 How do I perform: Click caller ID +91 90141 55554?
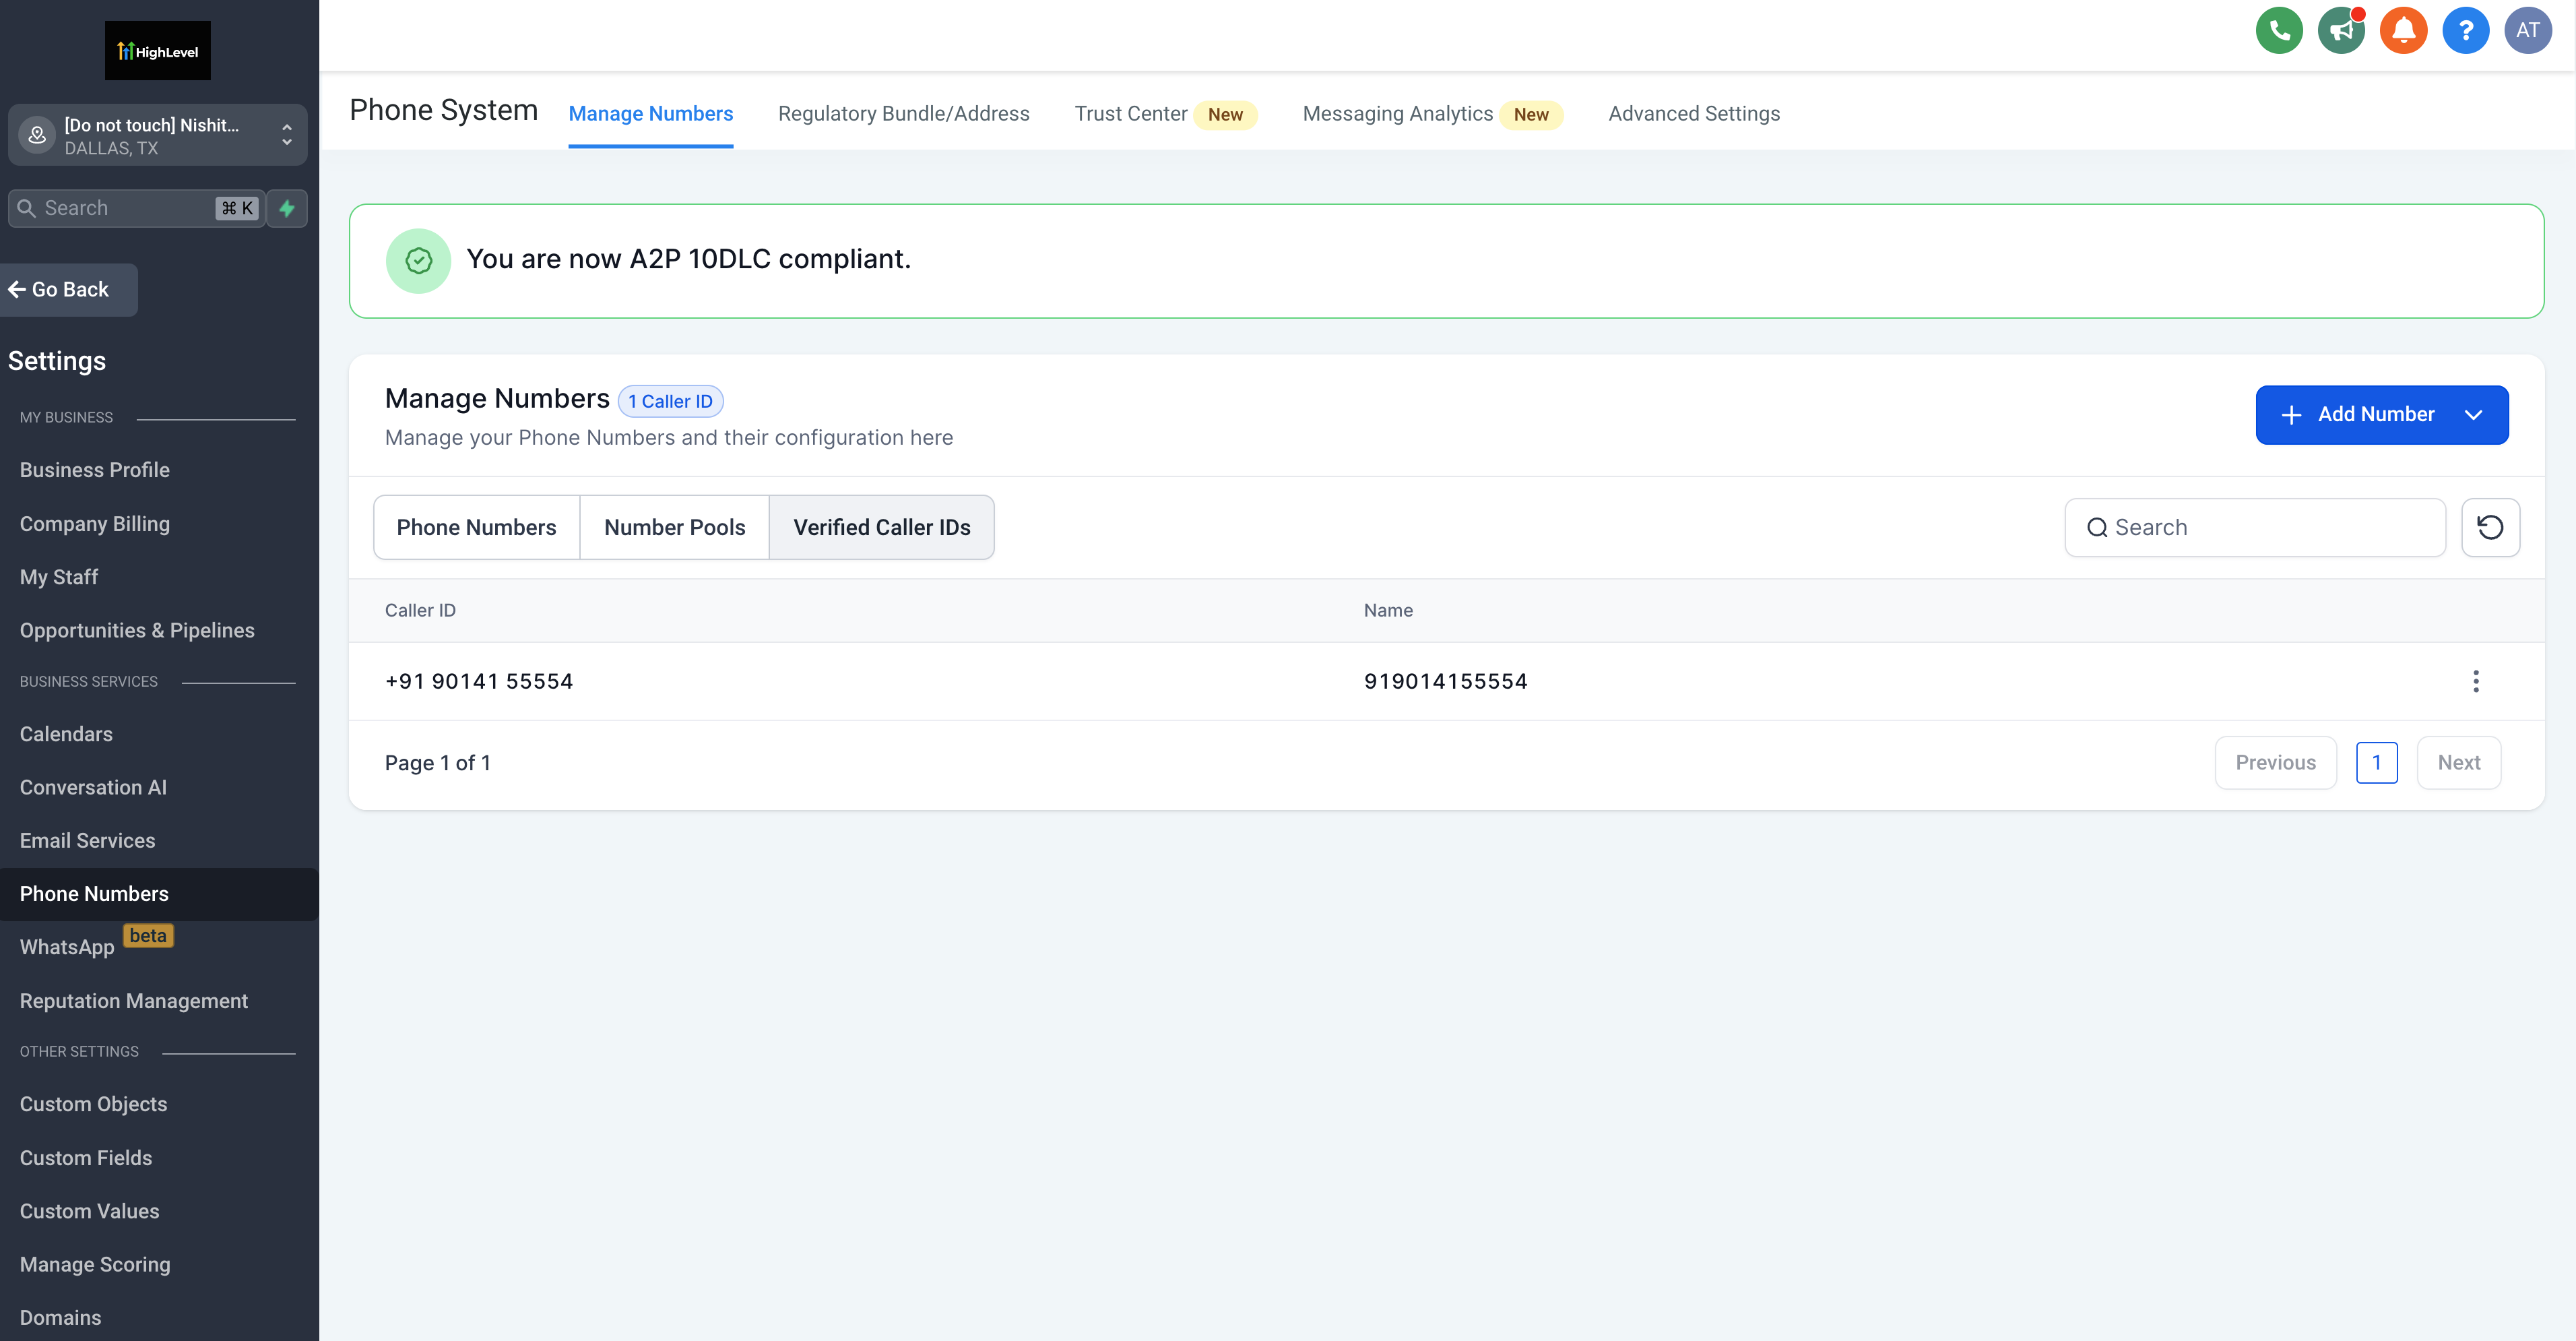pos(479,681)
